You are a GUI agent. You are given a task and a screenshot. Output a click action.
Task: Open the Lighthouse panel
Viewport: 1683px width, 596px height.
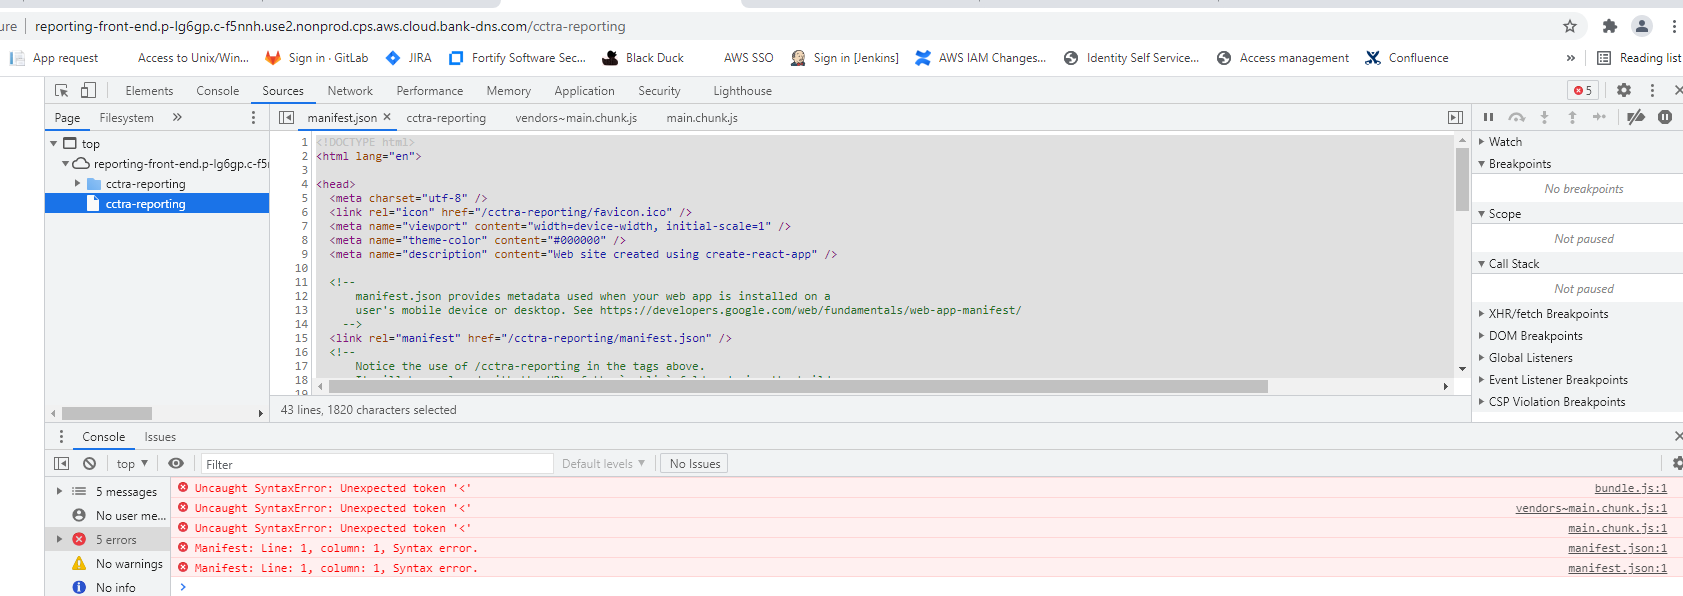[x=742, y=91]
